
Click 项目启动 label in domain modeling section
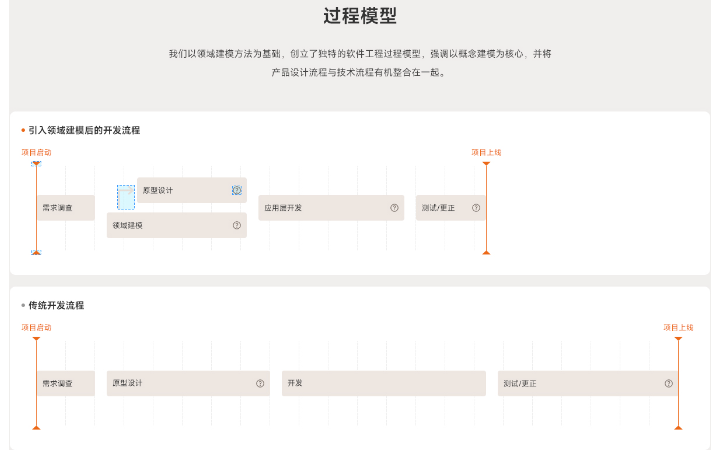click(36, 152)
